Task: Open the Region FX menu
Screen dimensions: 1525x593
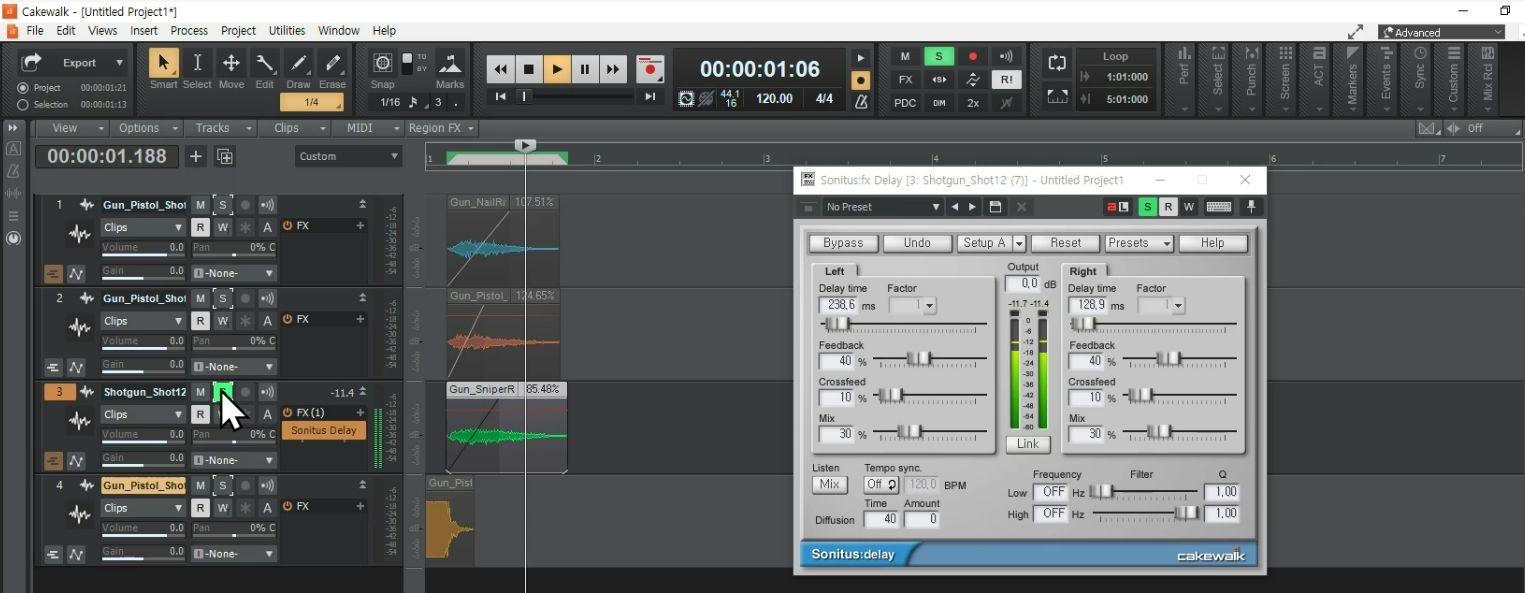Action: tap(442, 128)
